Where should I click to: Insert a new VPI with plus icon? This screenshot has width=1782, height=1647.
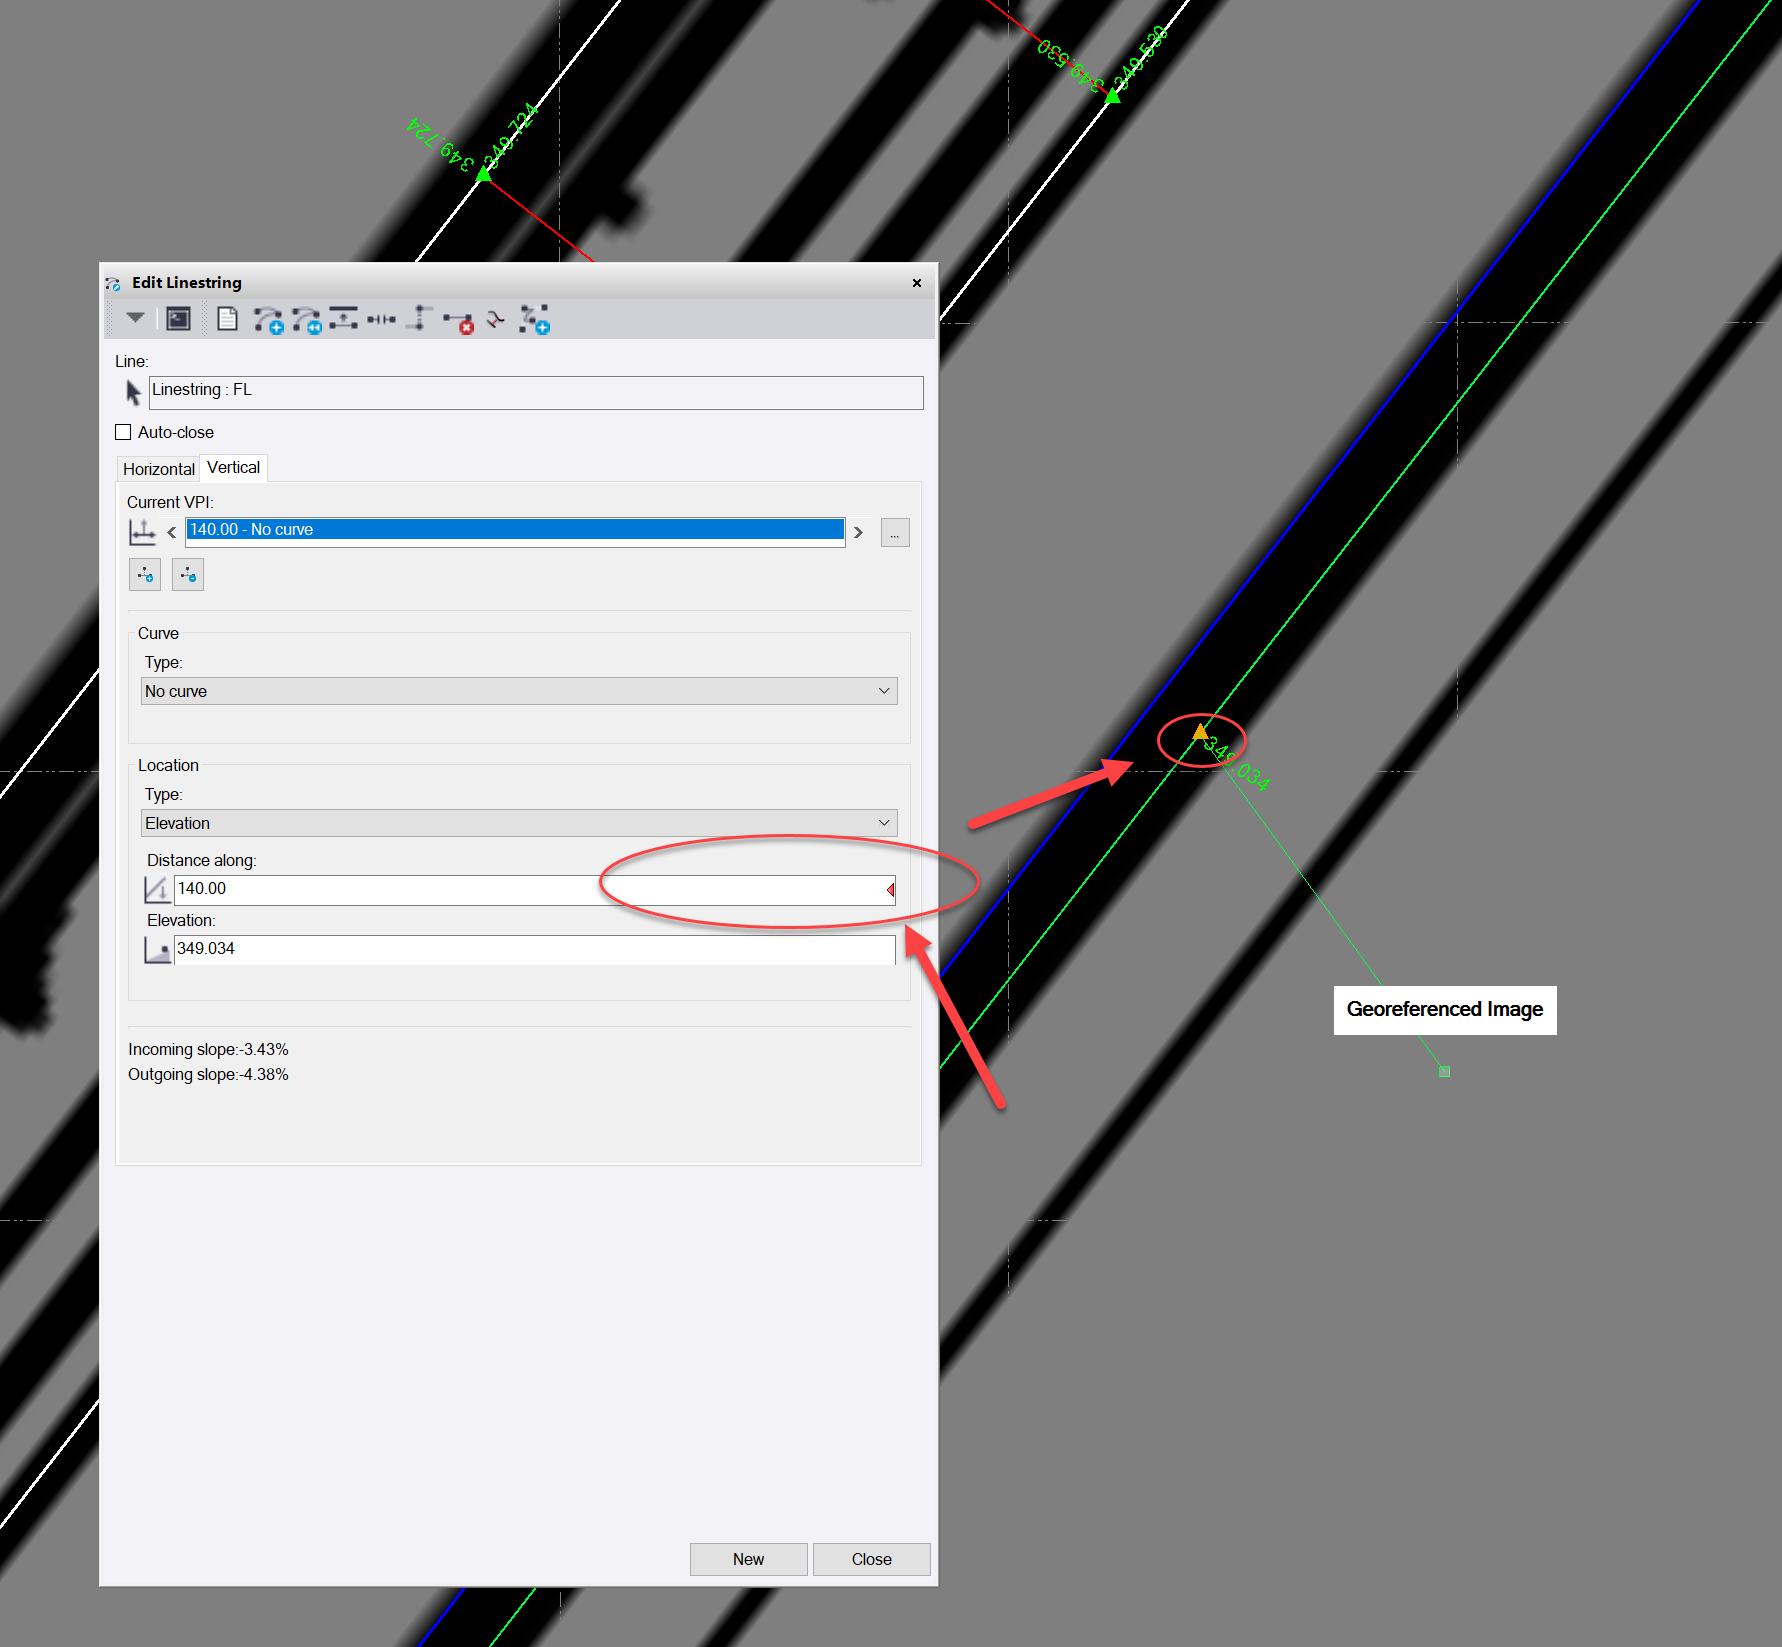[x=145, y=575]
